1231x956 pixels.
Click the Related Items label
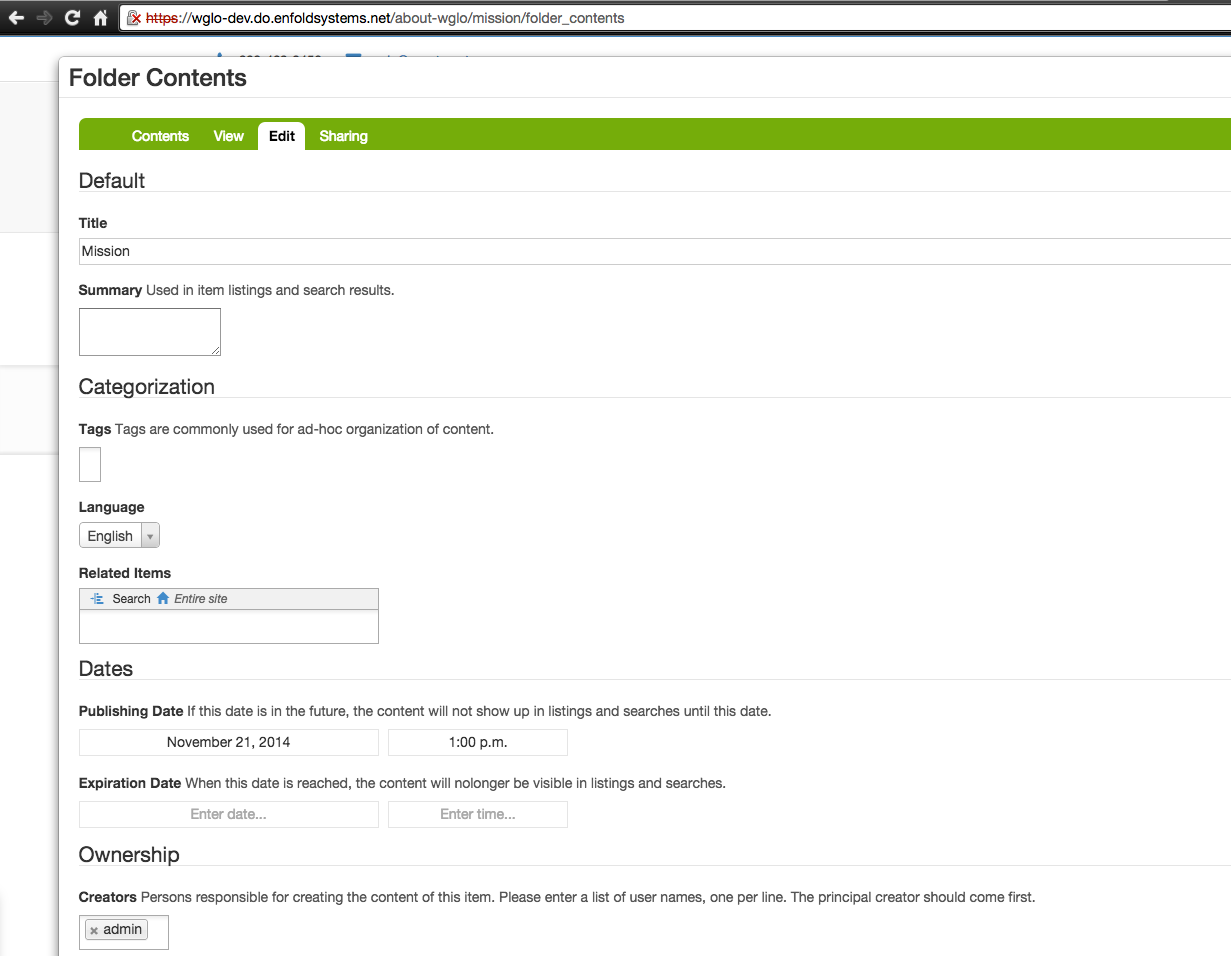(x=125, y=573)
